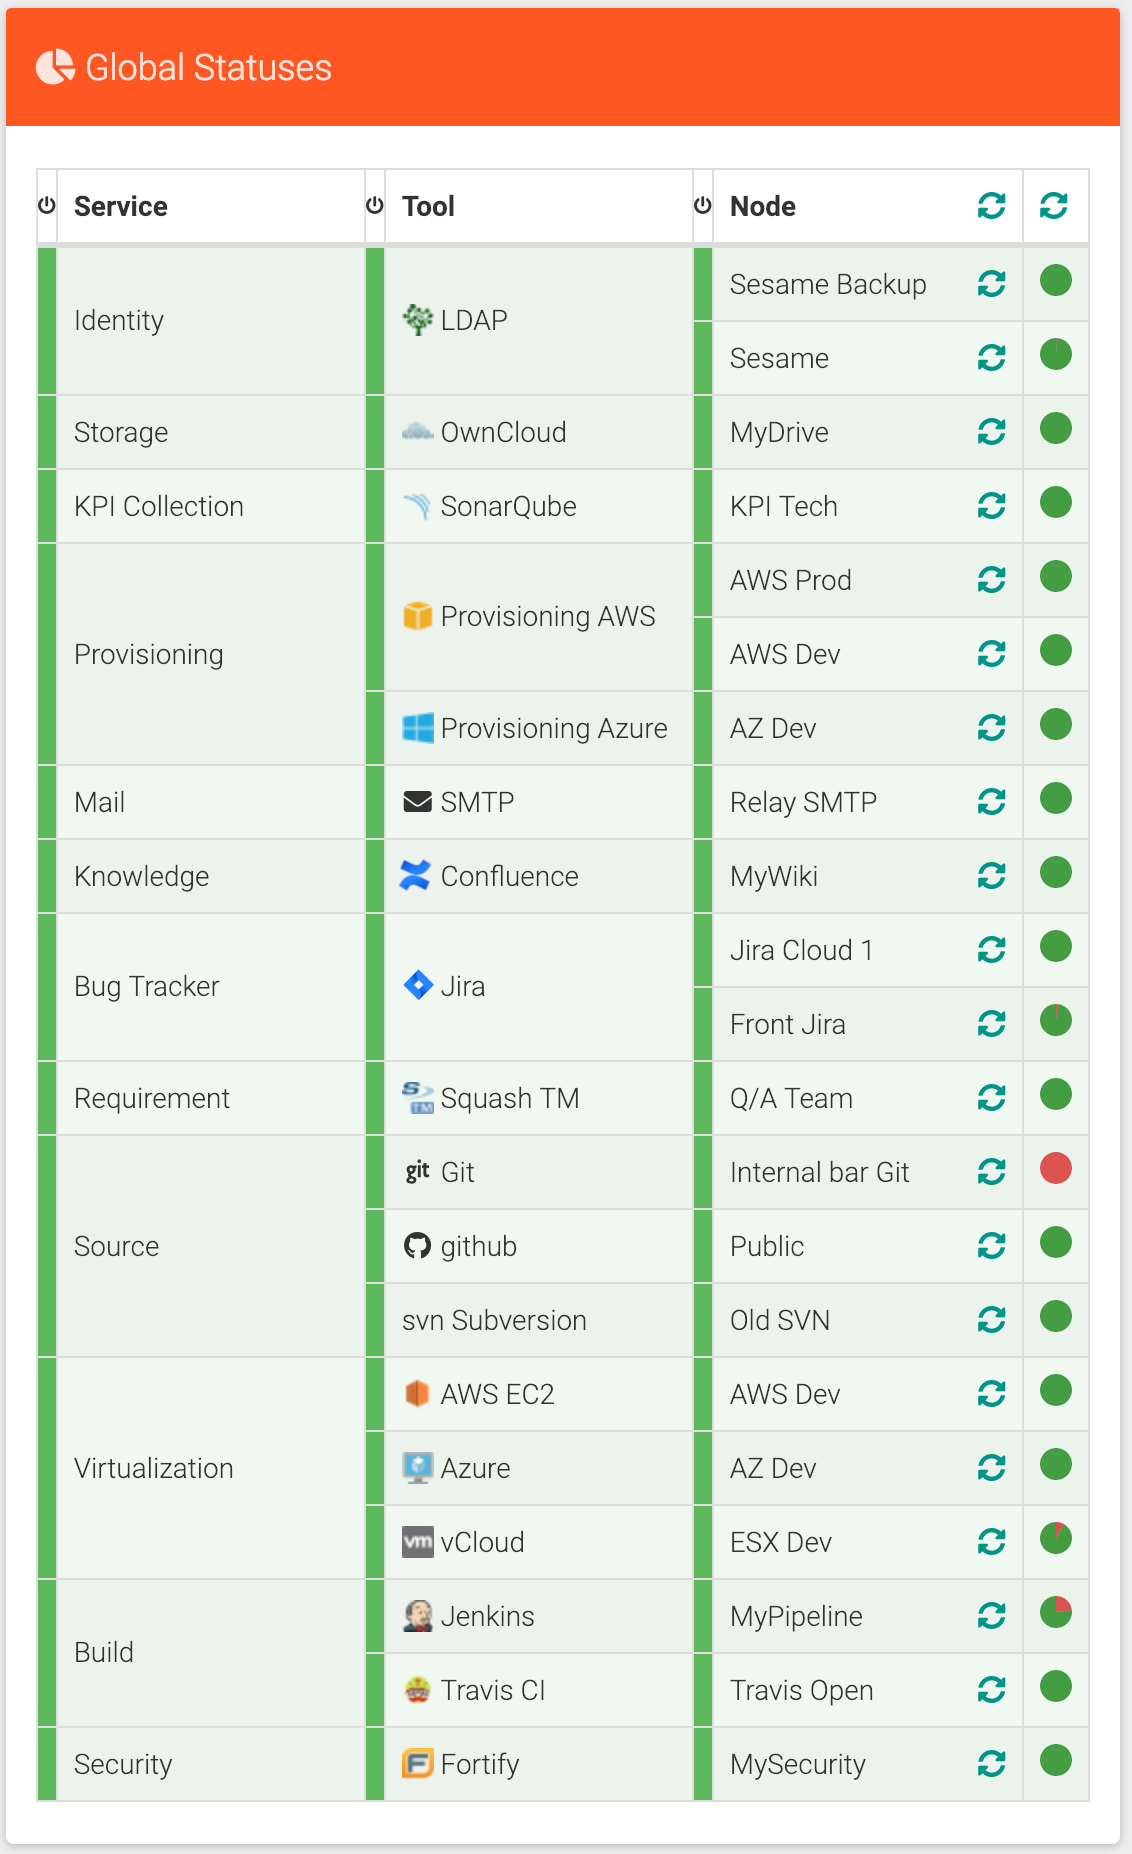The width and height of the screenshot is (1132, 1854).
Task: Toggle the Tool column power icon
Action: [375, 205]
